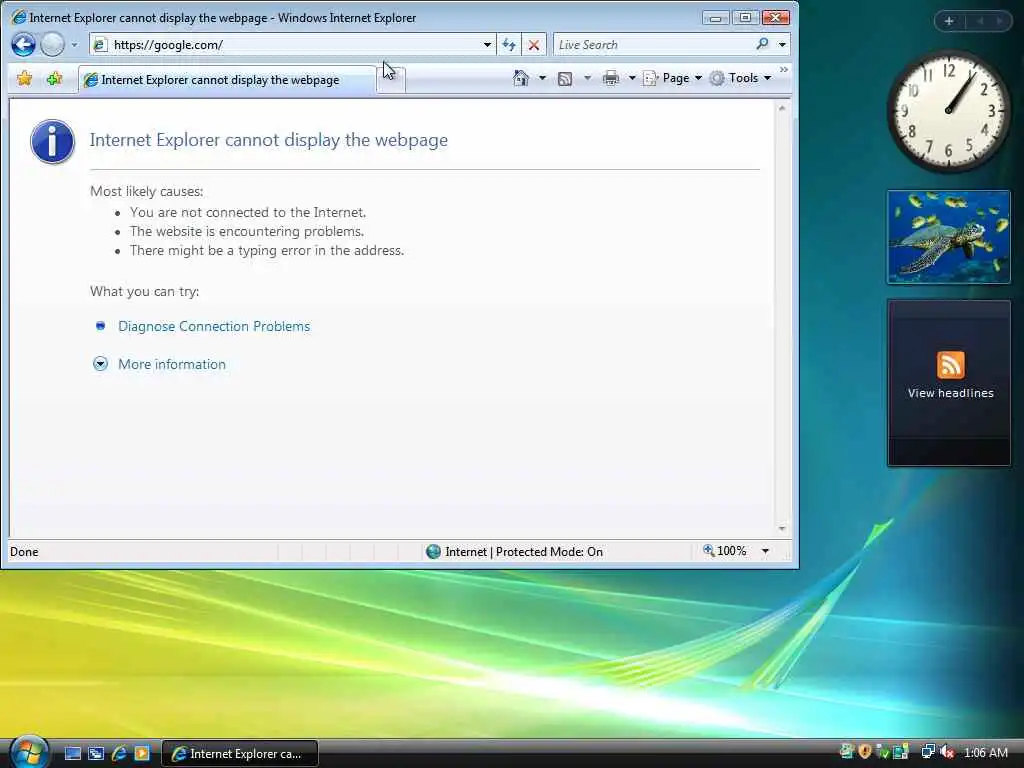Click the page scrollbar up arrow
The height and width of the screenshot is (768, 1024).
782,108
